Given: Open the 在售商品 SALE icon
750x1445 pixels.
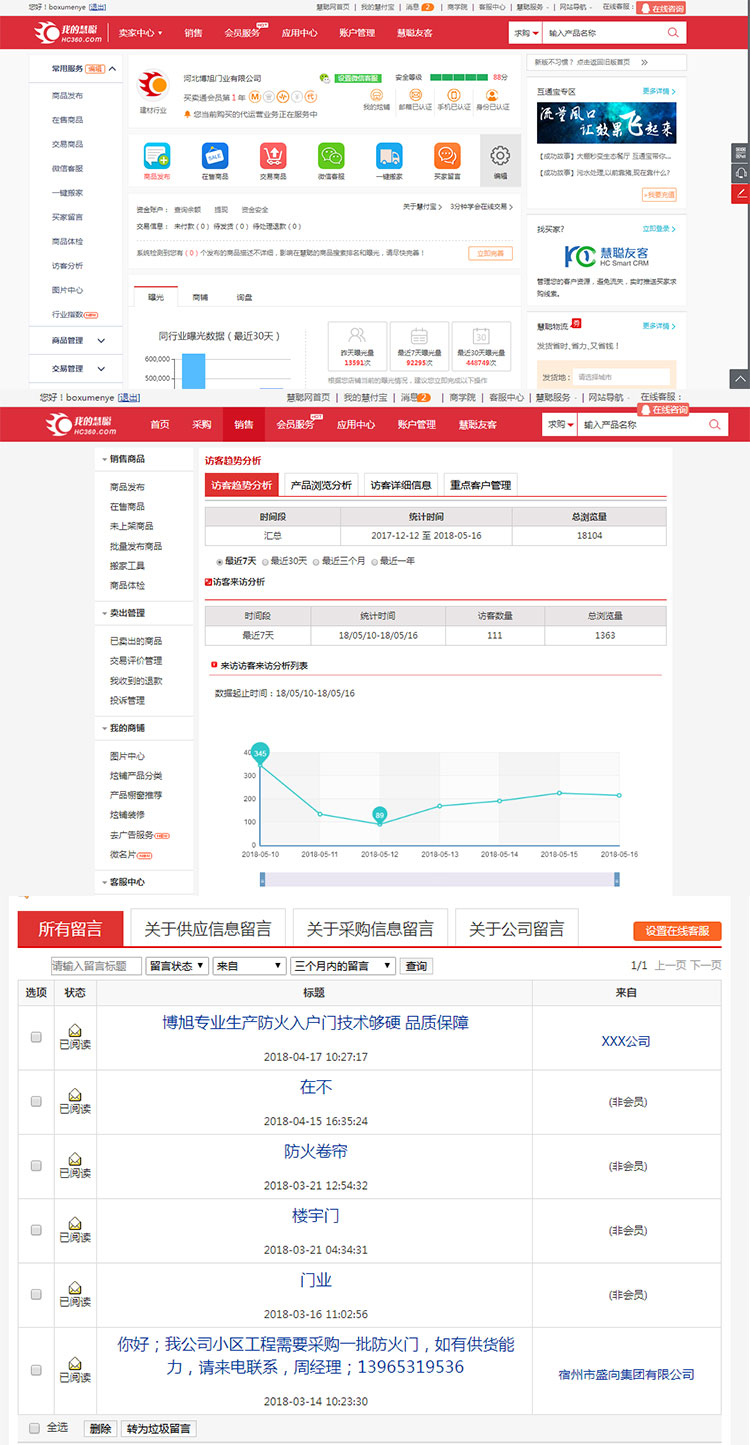Looking at the screenshot, I should click(215, 156).
